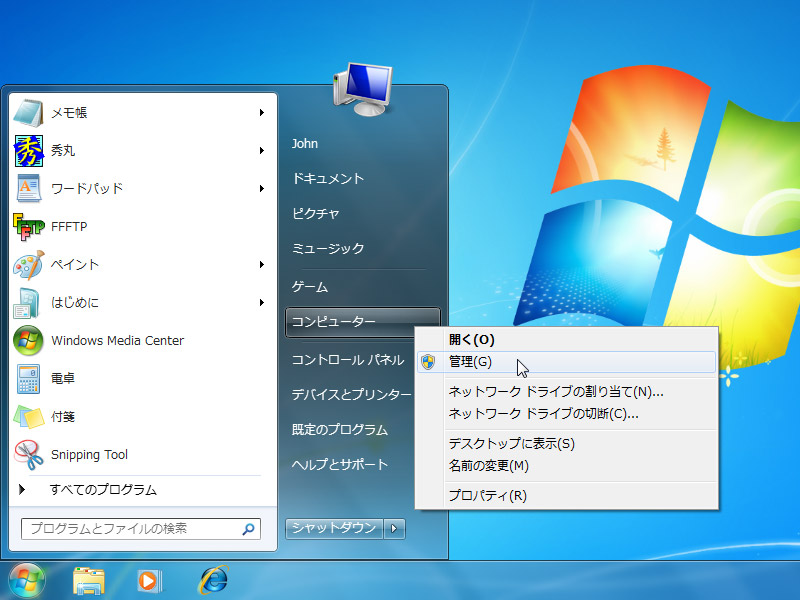
Task: Expand 秀丸 jump list arrow
Action: point(262,151)
